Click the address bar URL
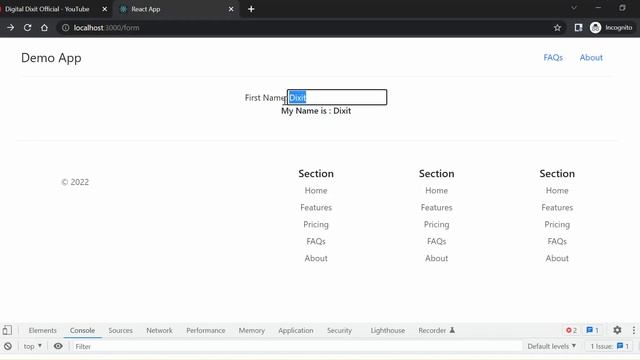This screenshot has width=640, height=360. click(x=106, y=28)
